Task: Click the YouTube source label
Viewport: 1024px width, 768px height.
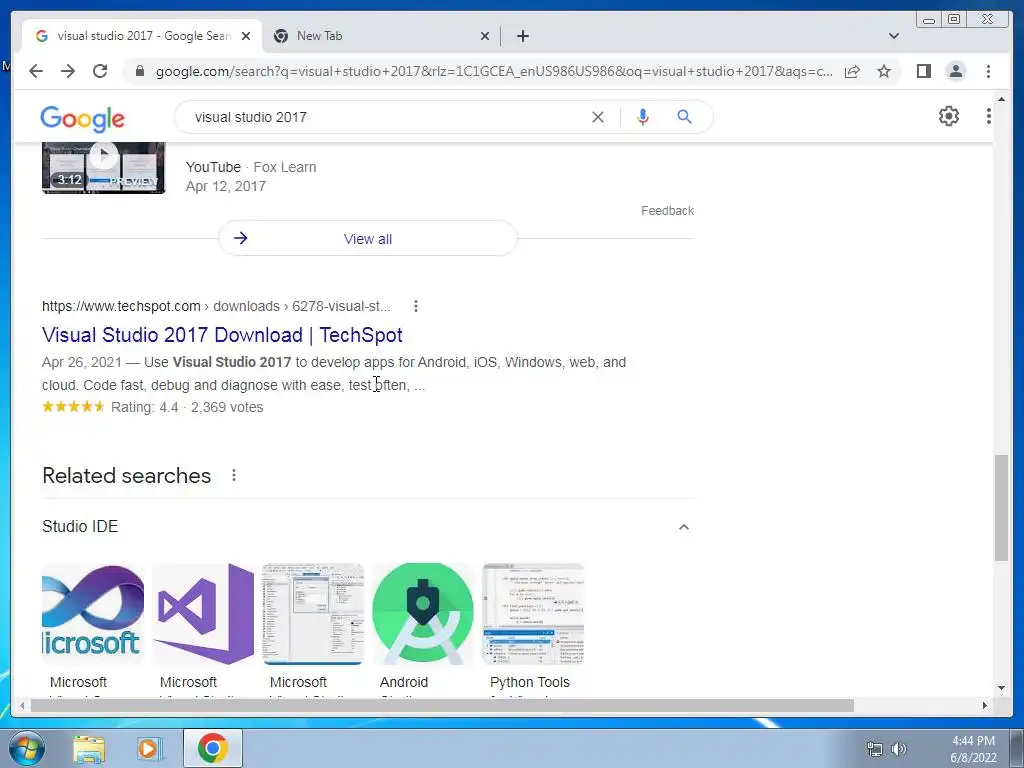Action: coord(213,167)
